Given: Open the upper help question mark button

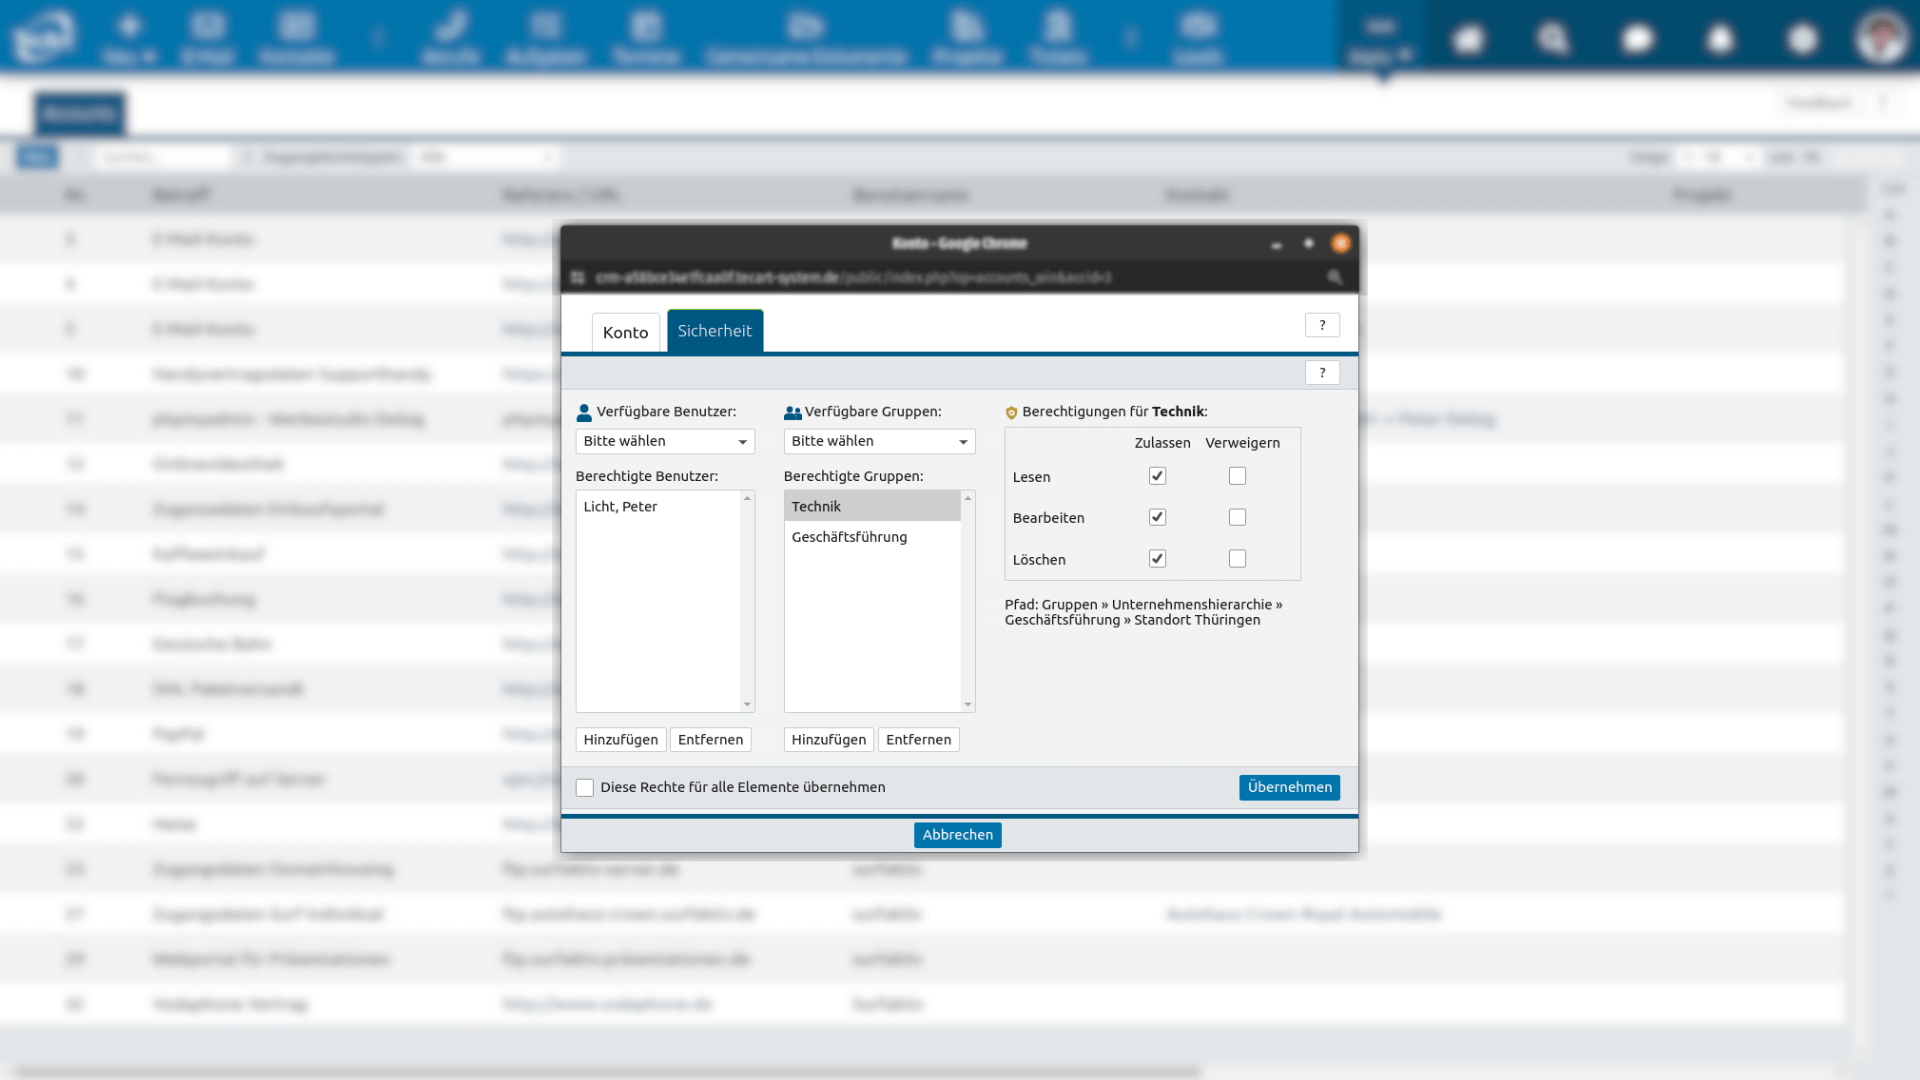Looking at the screenshot, I should (x=1322, y=325).
